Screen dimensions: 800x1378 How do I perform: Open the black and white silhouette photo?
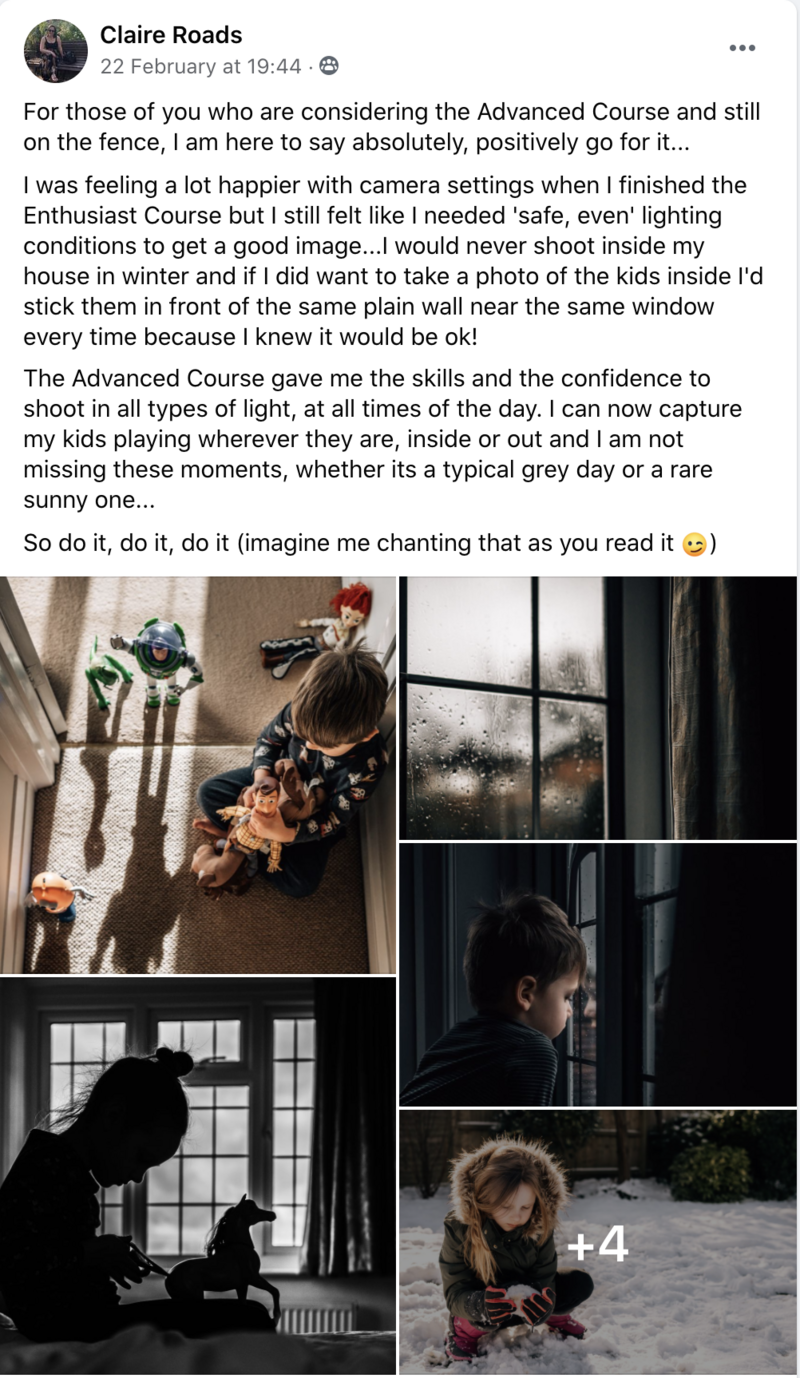point(198,1175)
